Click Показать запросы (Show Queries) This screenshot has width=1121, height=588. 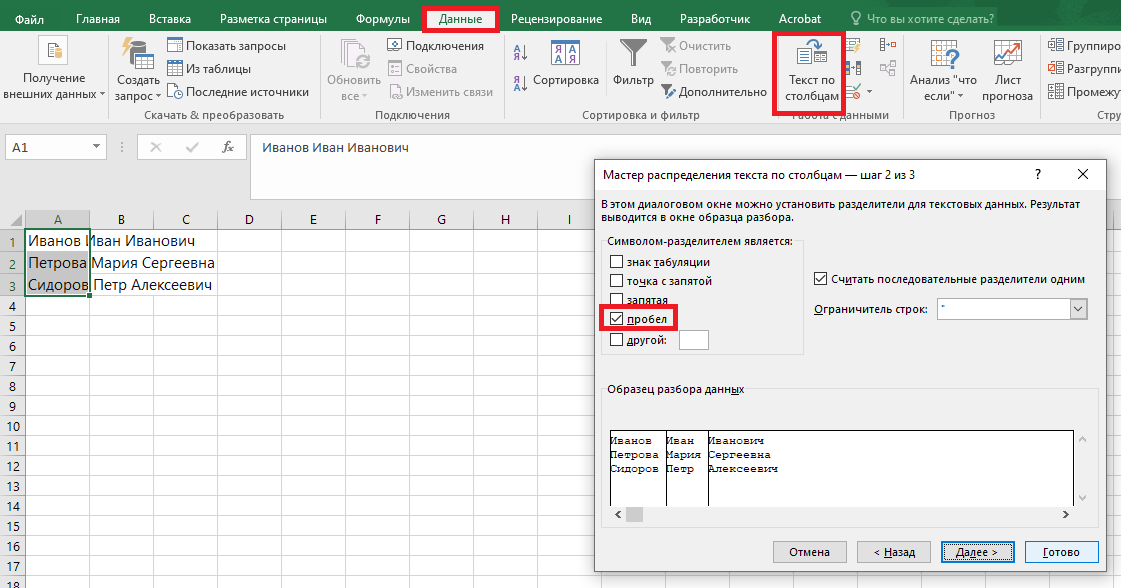point(226,46)
